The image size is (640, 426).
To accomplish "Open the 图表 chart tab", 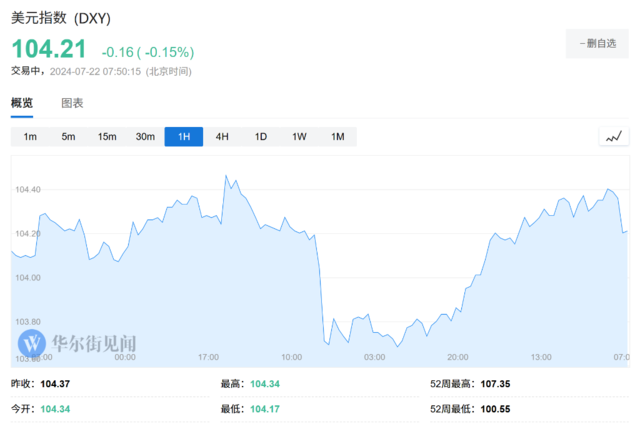I will click(x=72, y=103).
